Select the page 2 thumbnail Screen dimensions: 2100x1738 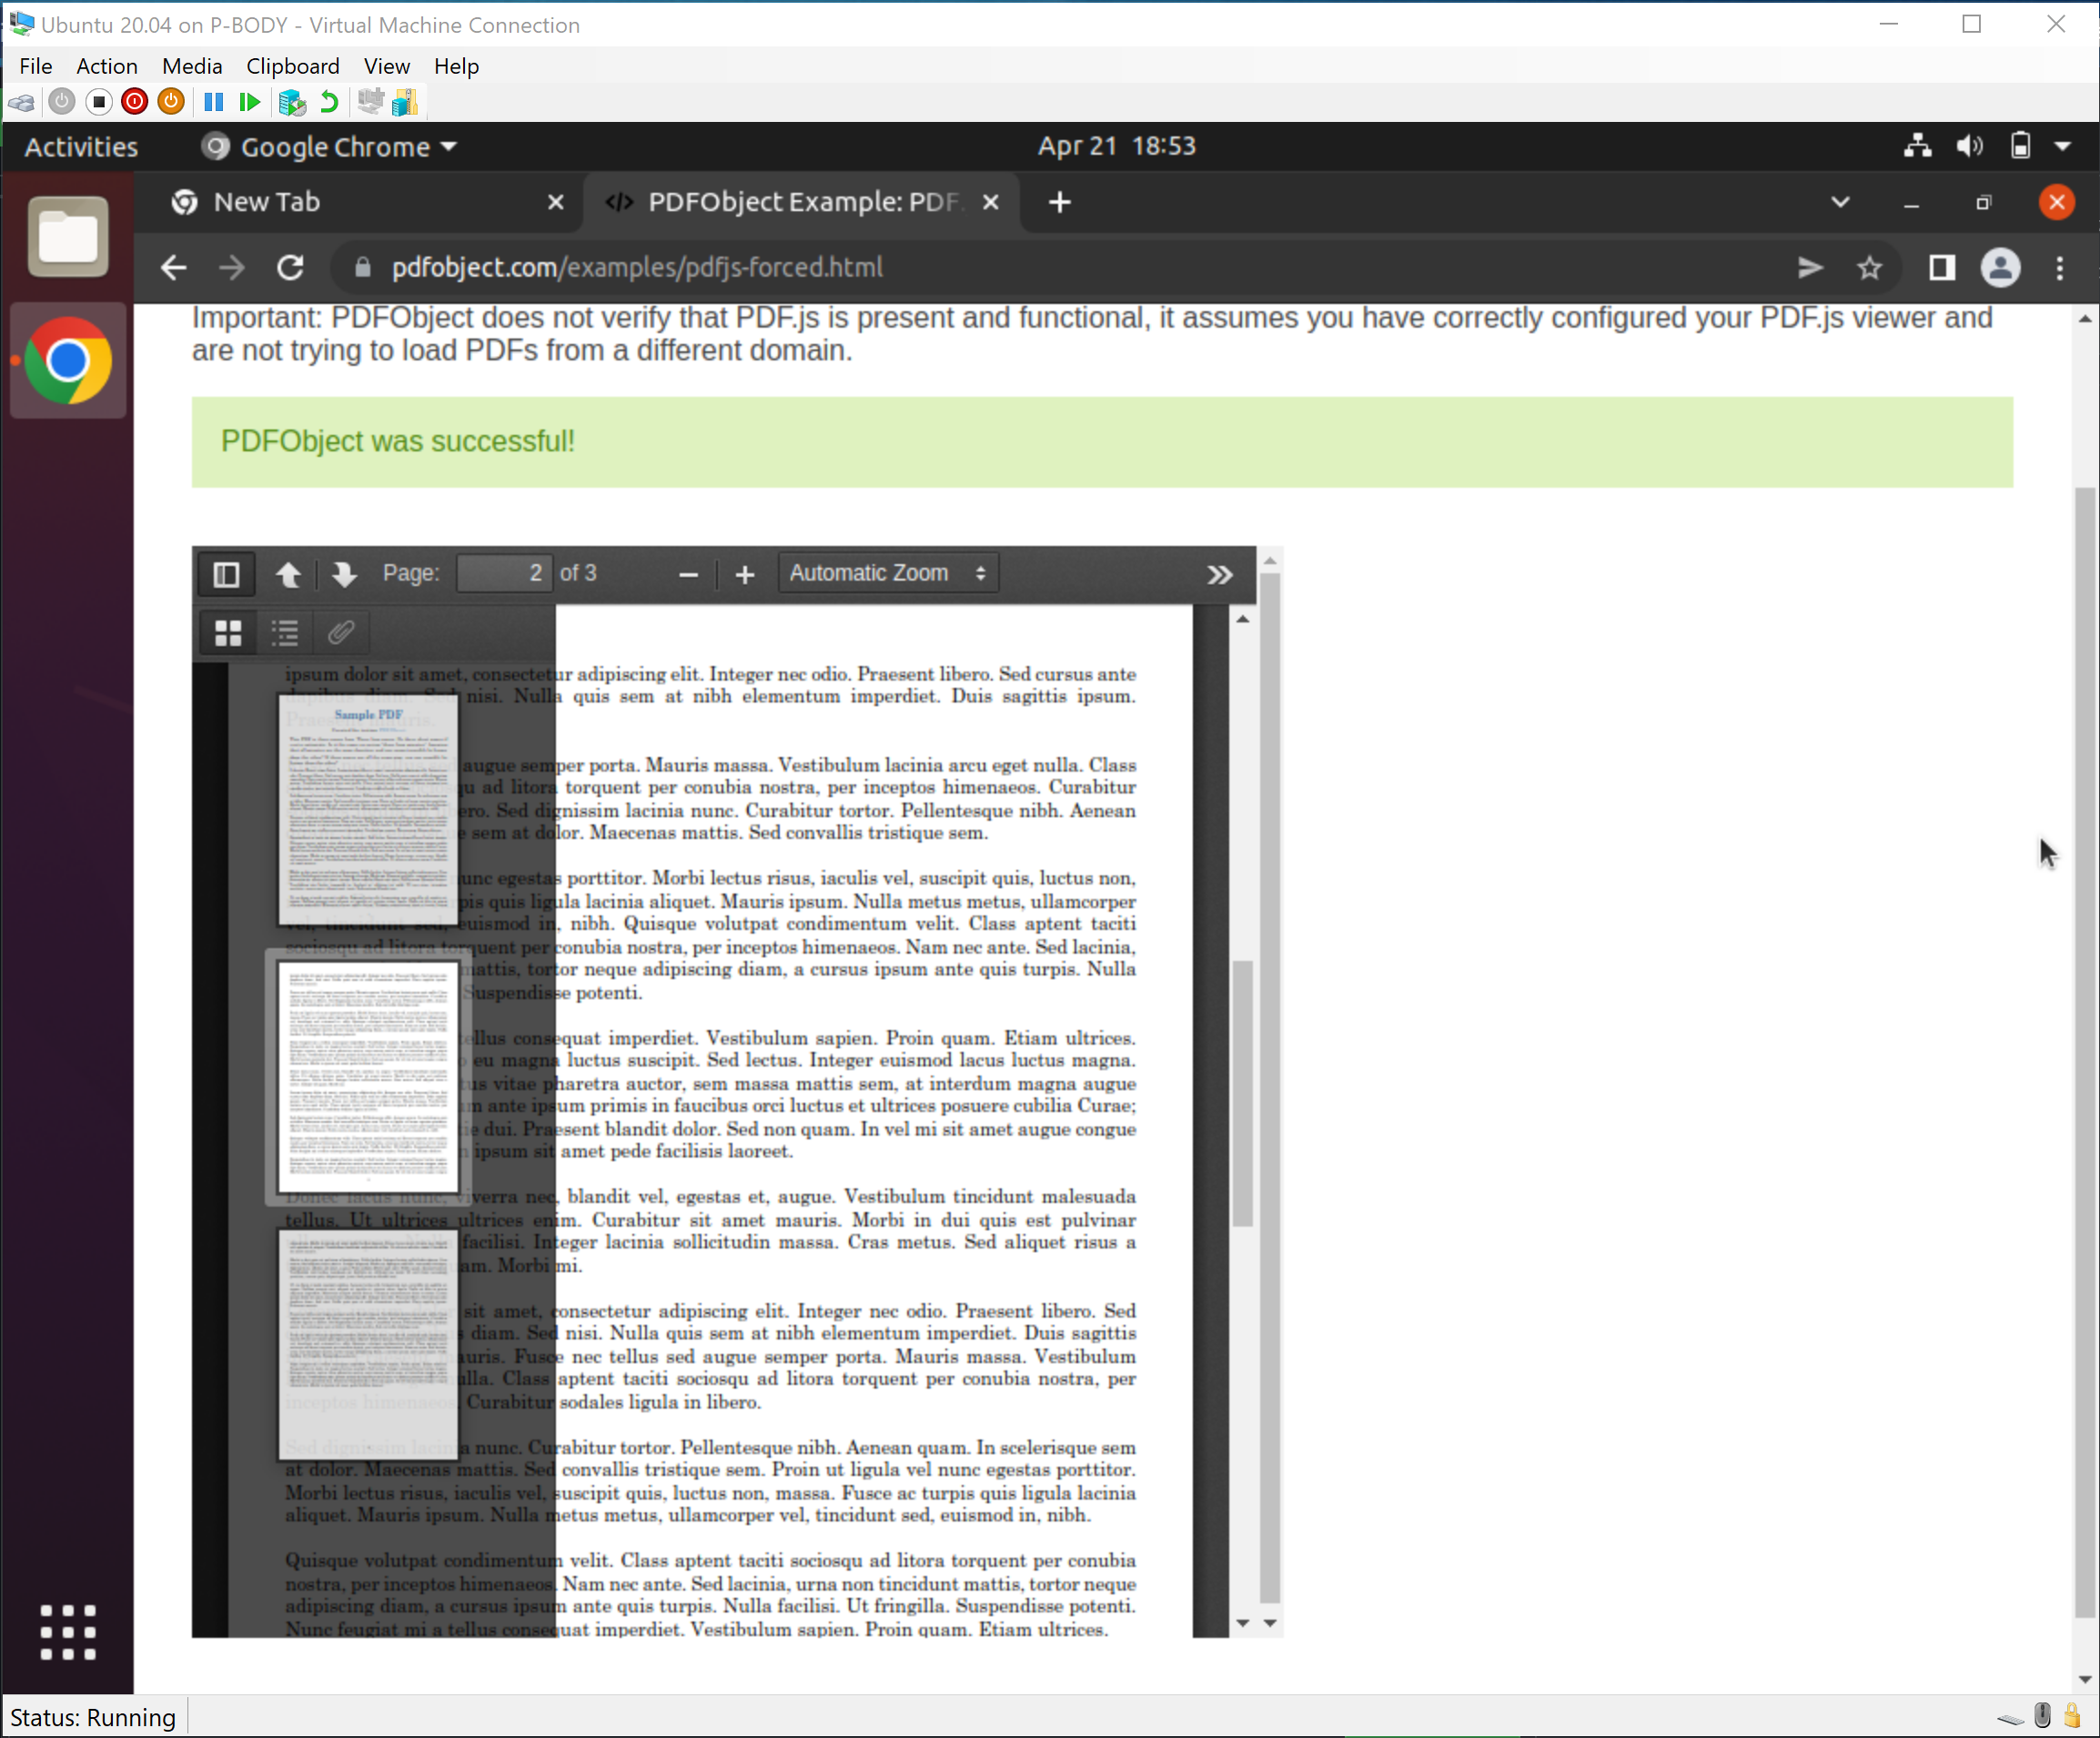(x=366, y=1078)
